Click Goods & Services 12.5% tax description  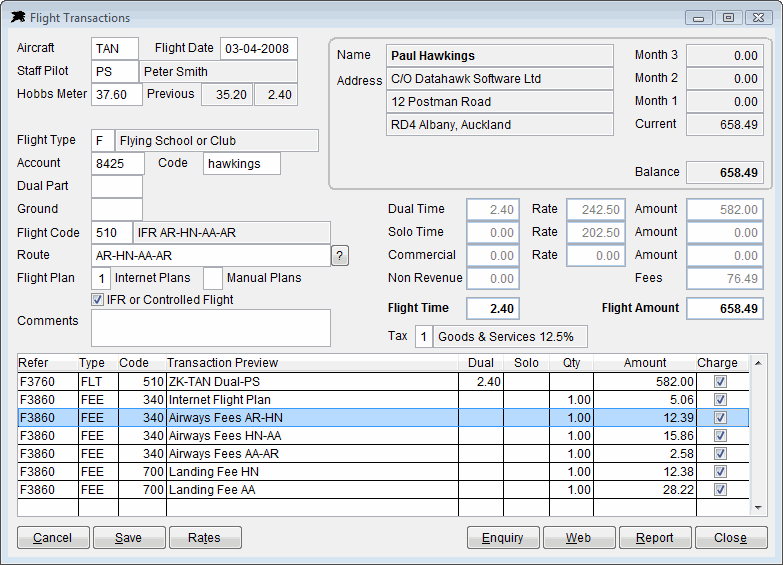[510, 336]
